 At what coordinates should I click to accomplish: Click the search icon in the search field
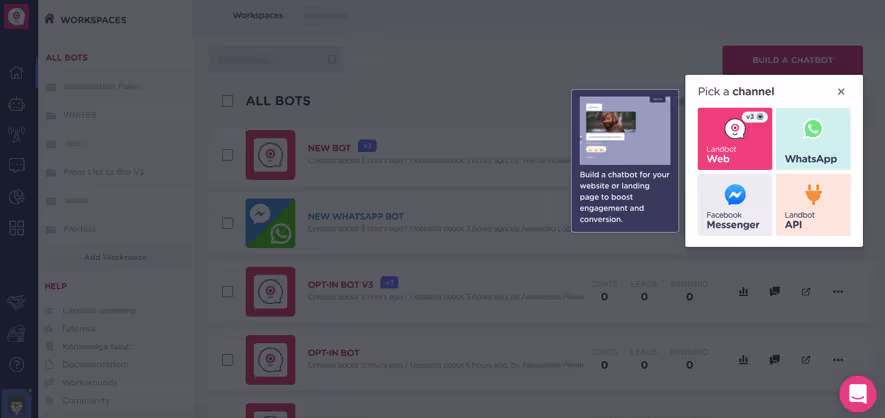coord(332,59)
